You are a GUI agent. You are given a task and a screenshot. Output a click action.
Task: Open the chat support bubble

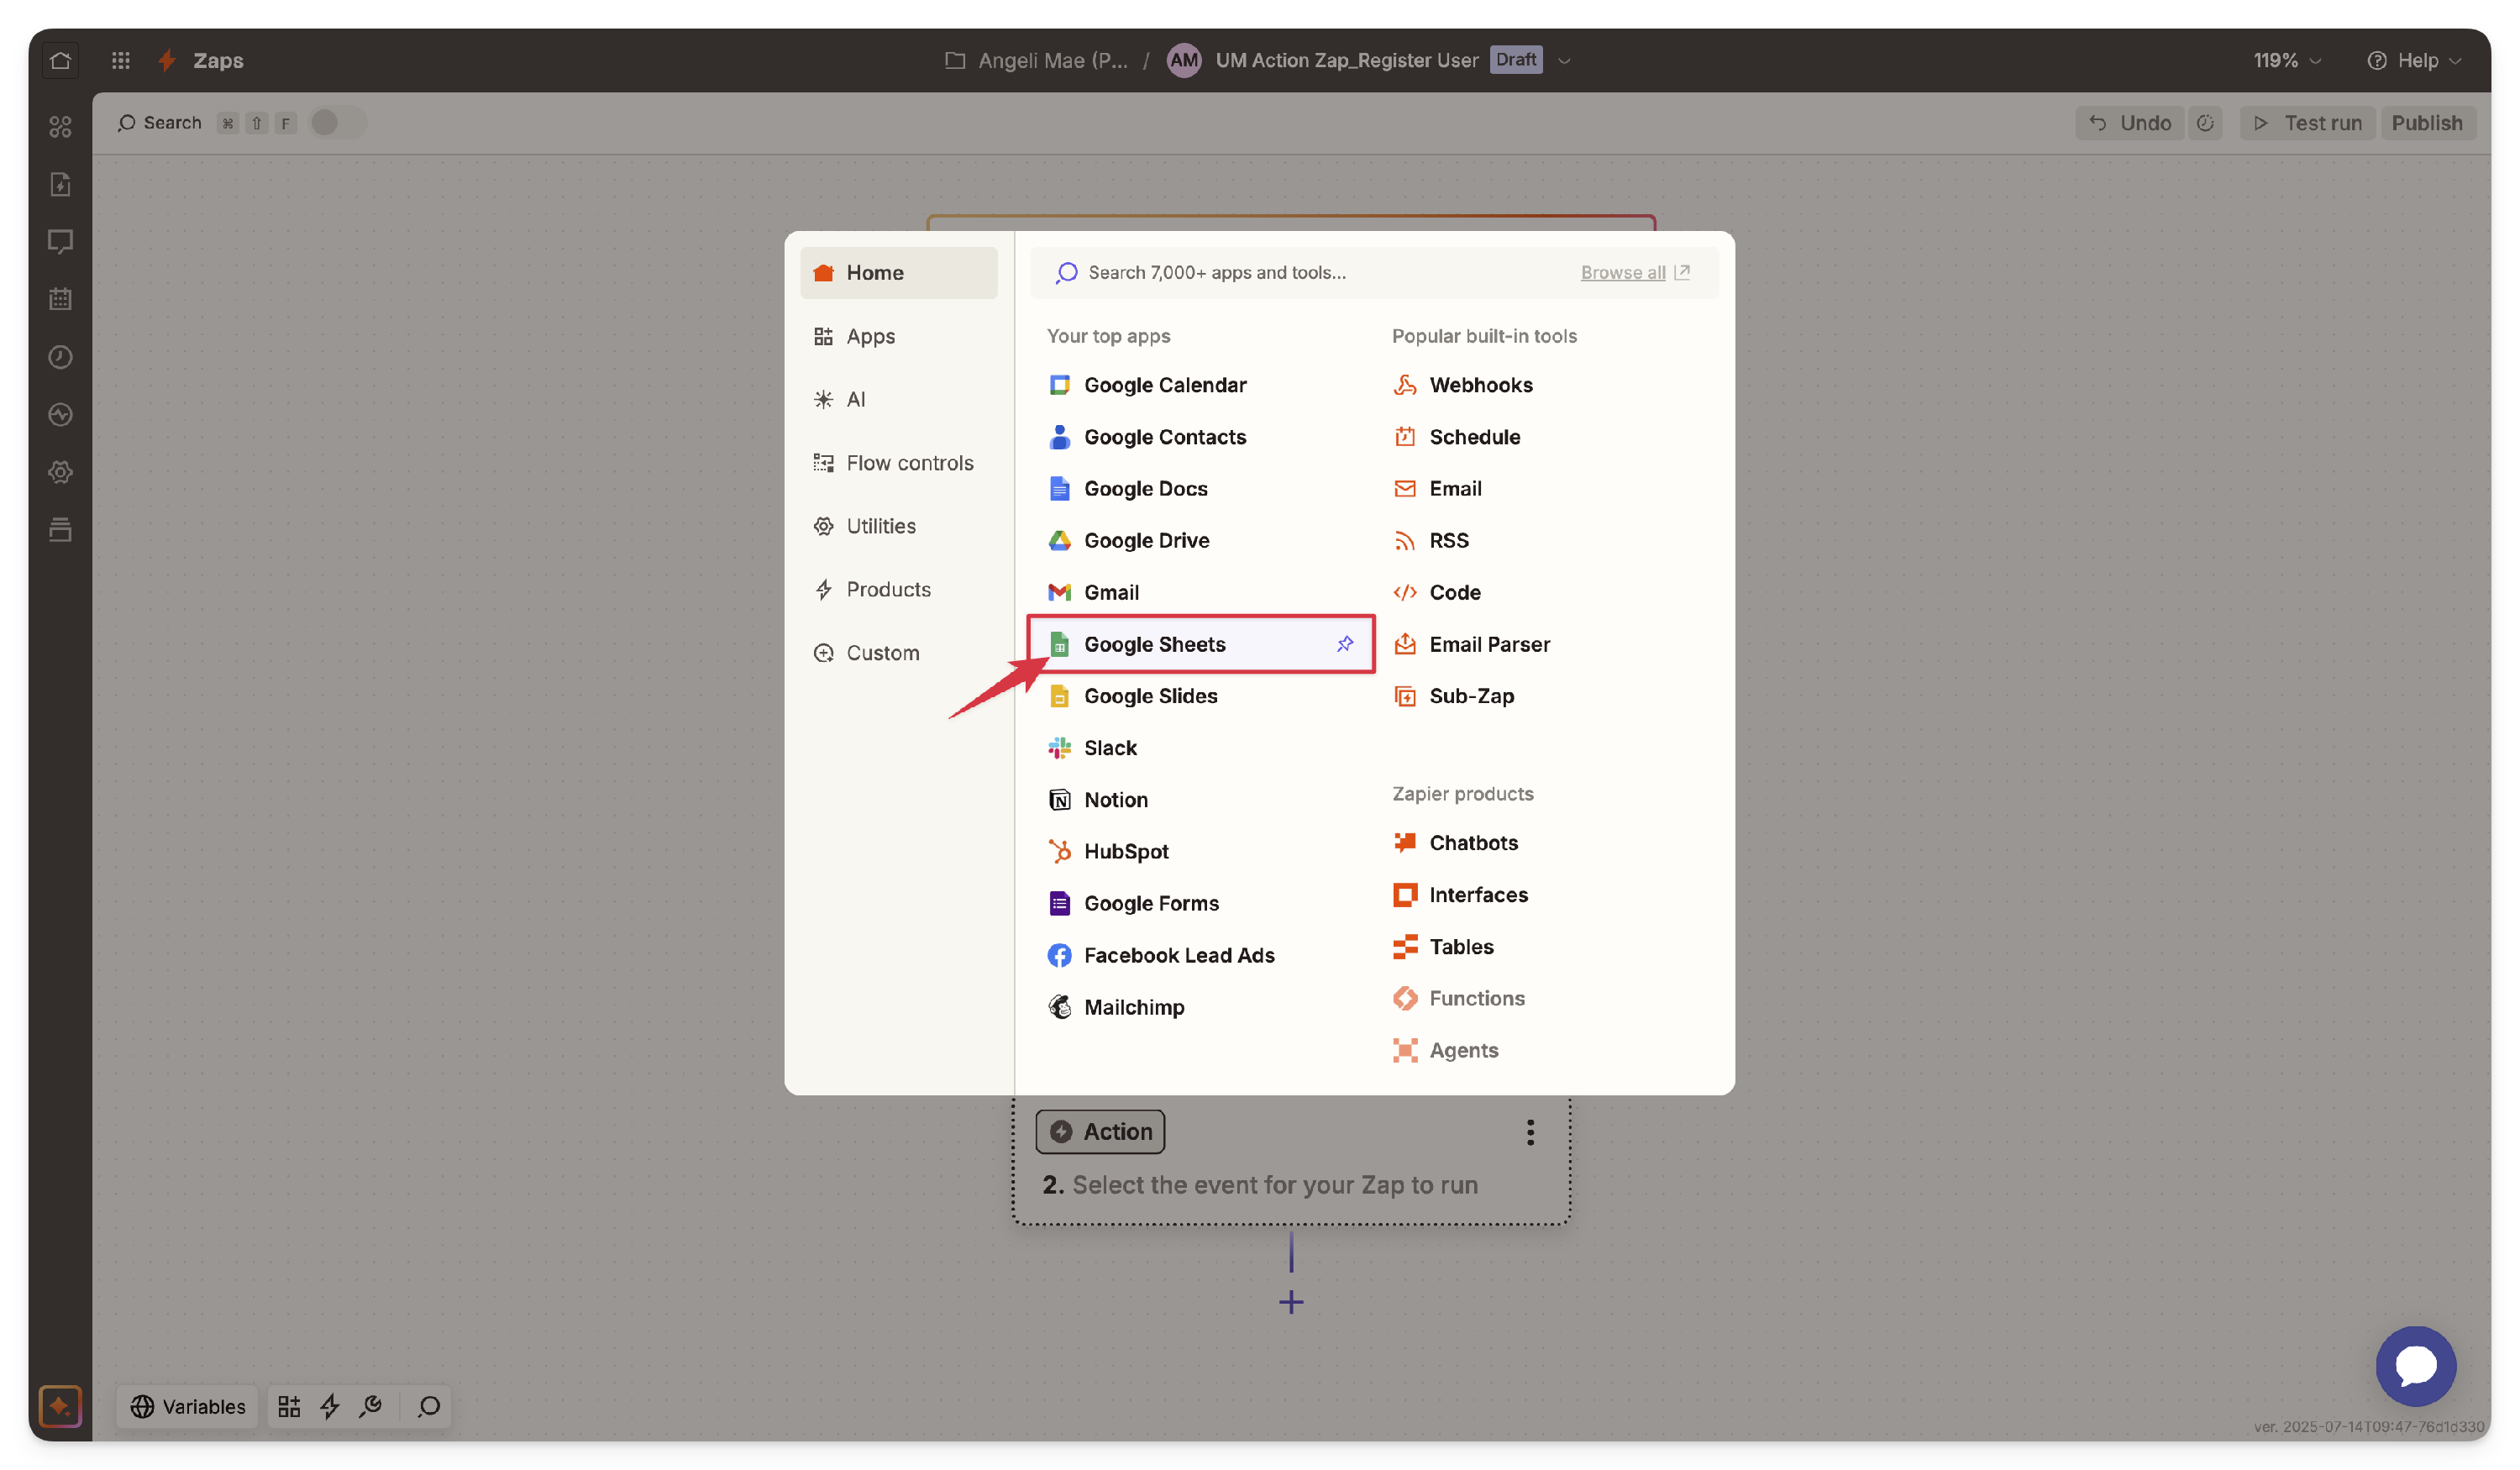coord(2415,1365)
